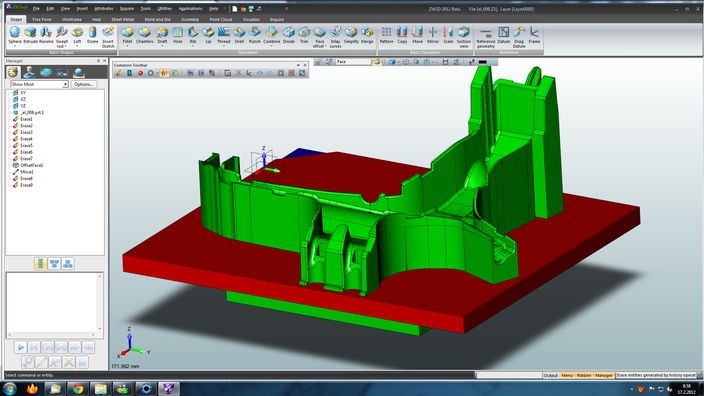Select the Divide operation
The image size is (704, 396).
click(289, 35)
